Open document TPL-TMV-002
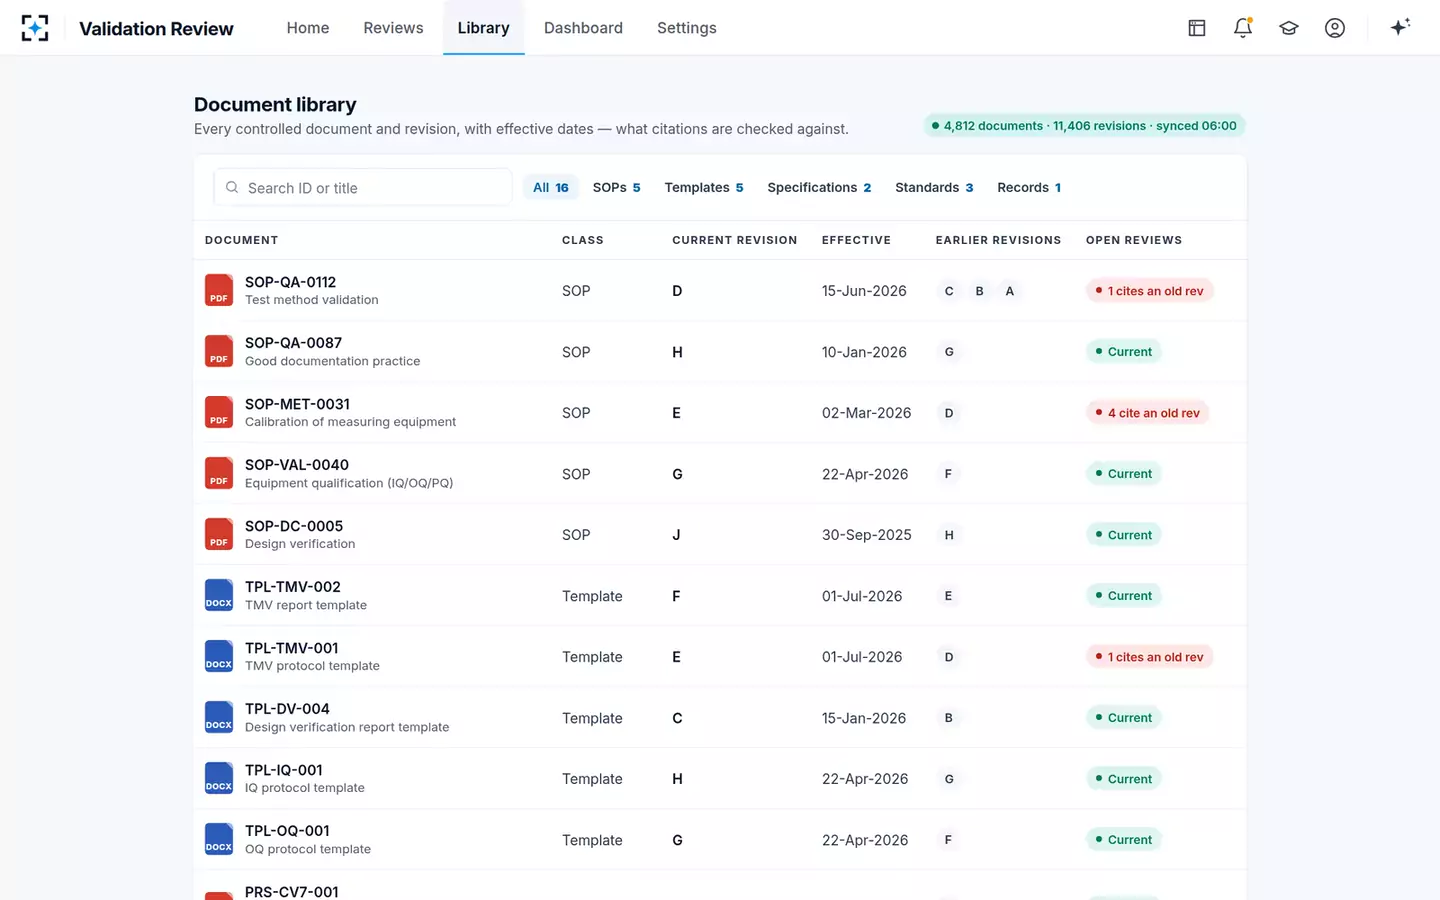Image resolution: width=1440 pixels, height=900 pixels. 293,587
